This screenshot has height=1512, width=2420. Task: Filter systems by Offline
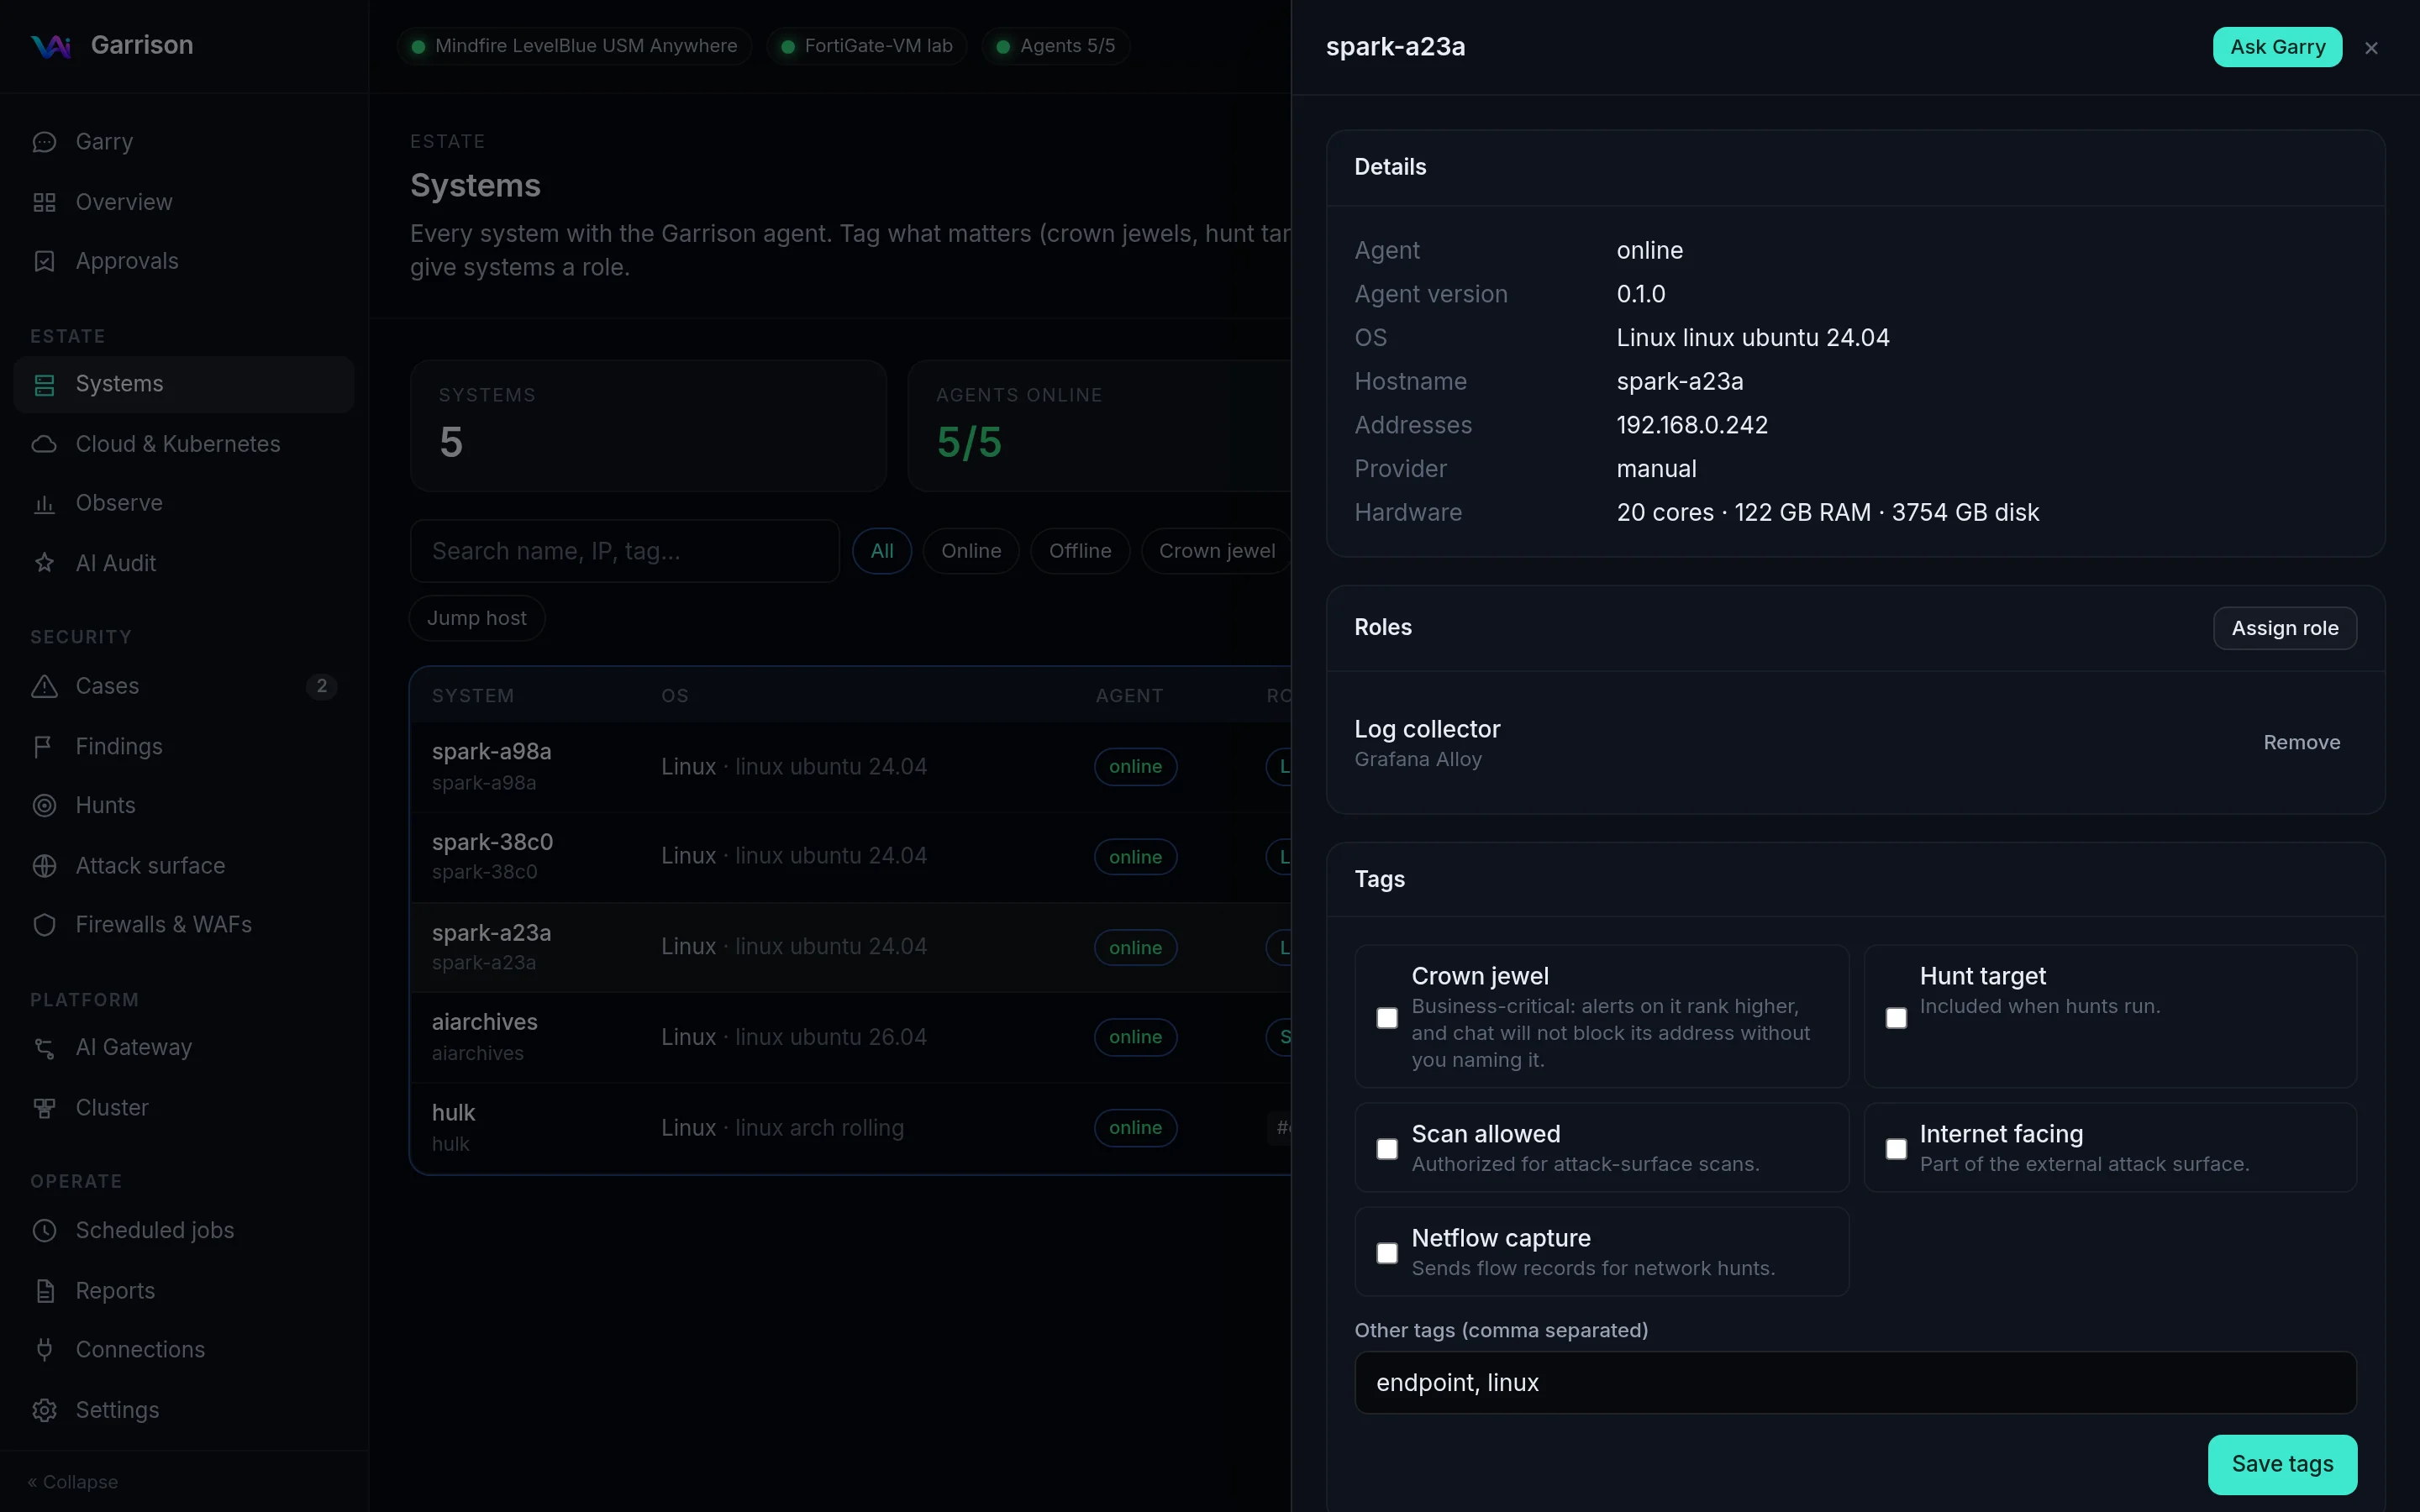click(1080, 551)
